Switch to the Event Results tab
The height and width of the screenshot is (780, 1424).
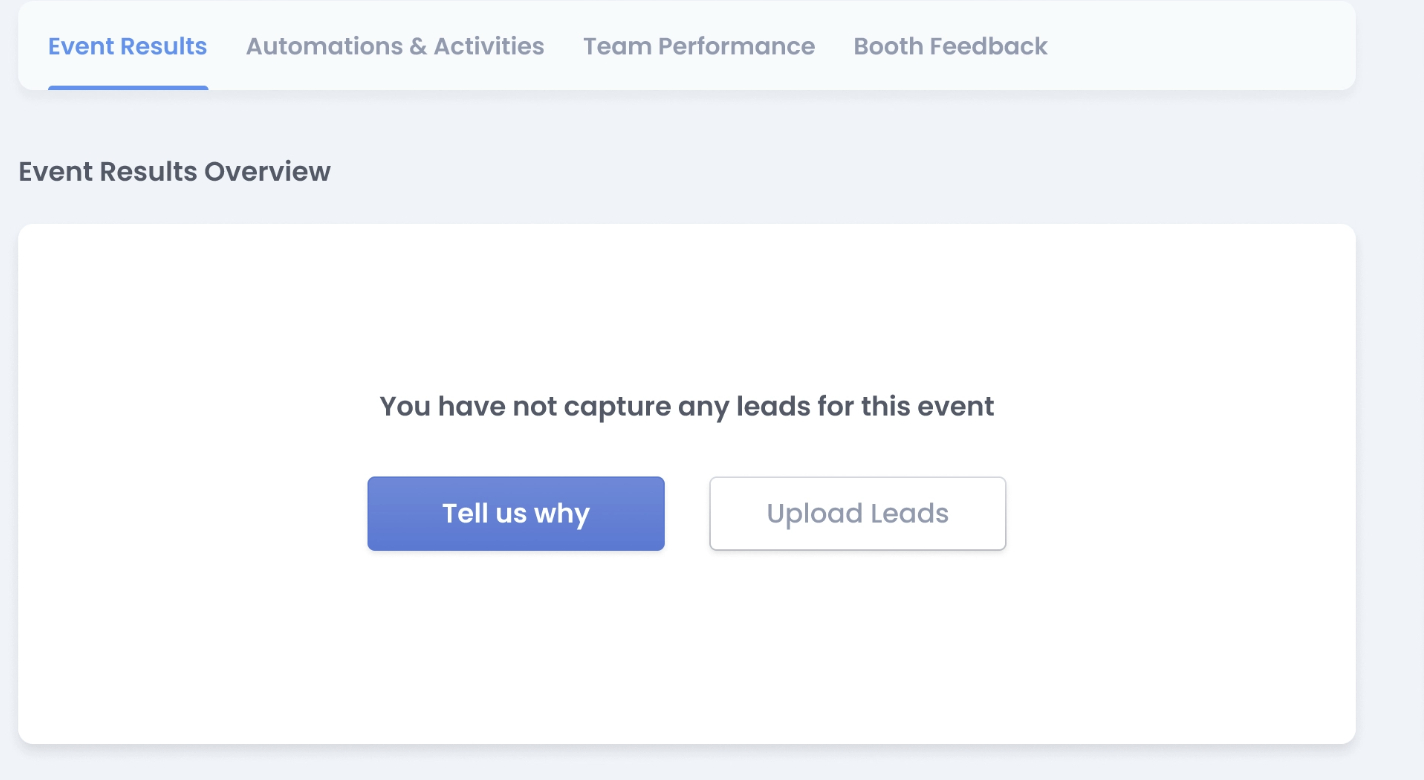(x=127, y=46)
